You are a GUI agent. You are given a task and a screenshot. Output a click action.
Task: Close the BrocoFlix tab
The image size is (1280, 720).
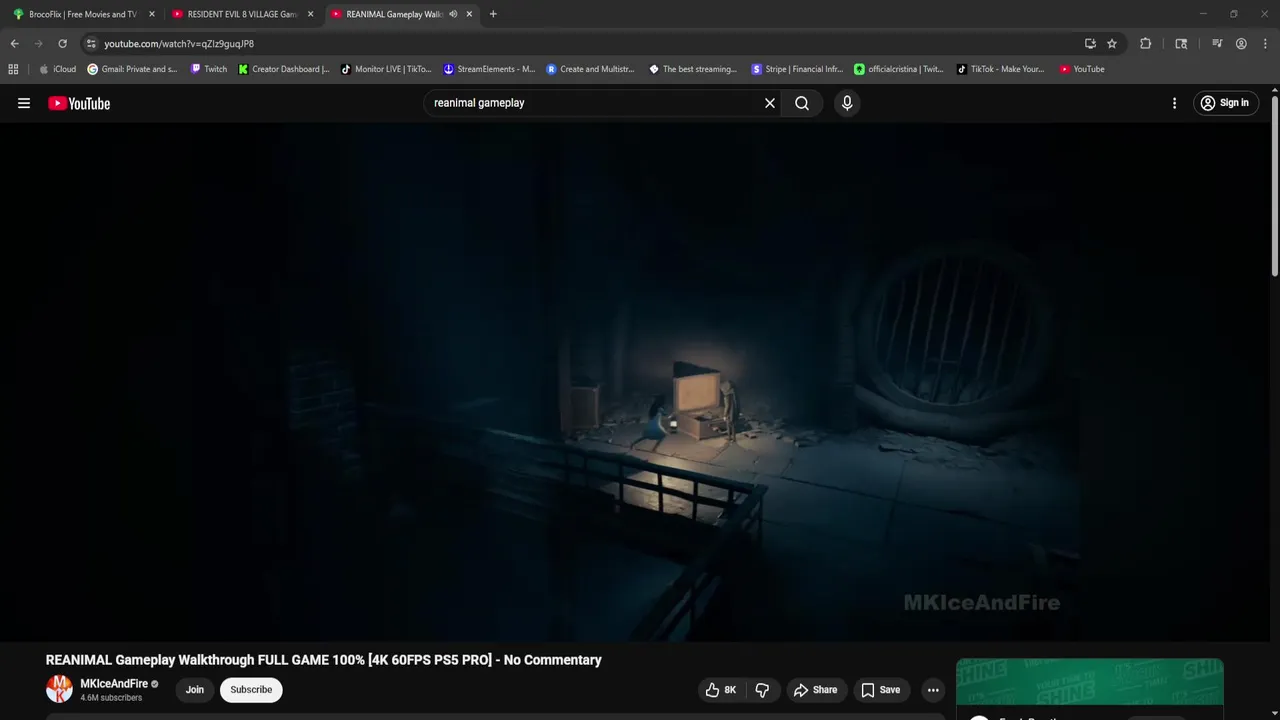click(152, 14)
